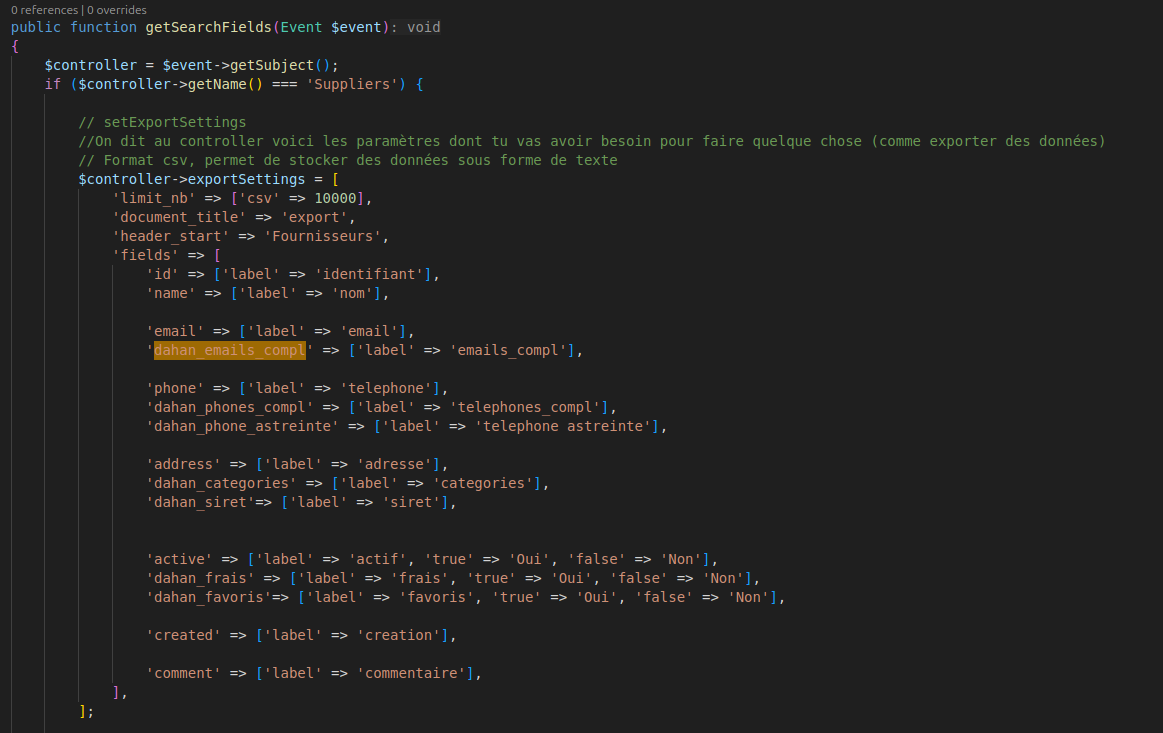The height and width of the screenshot is (733, 1163).
Task: Click the getName method call
Action: tap(212, 84)
